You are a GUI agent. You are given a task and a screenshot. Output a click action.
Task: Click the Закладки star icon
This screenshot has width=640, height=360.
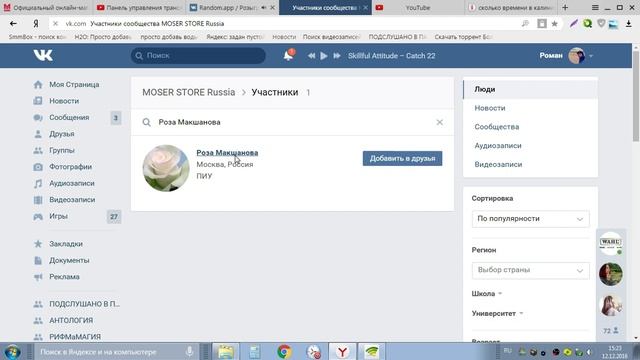coord(38,244)
